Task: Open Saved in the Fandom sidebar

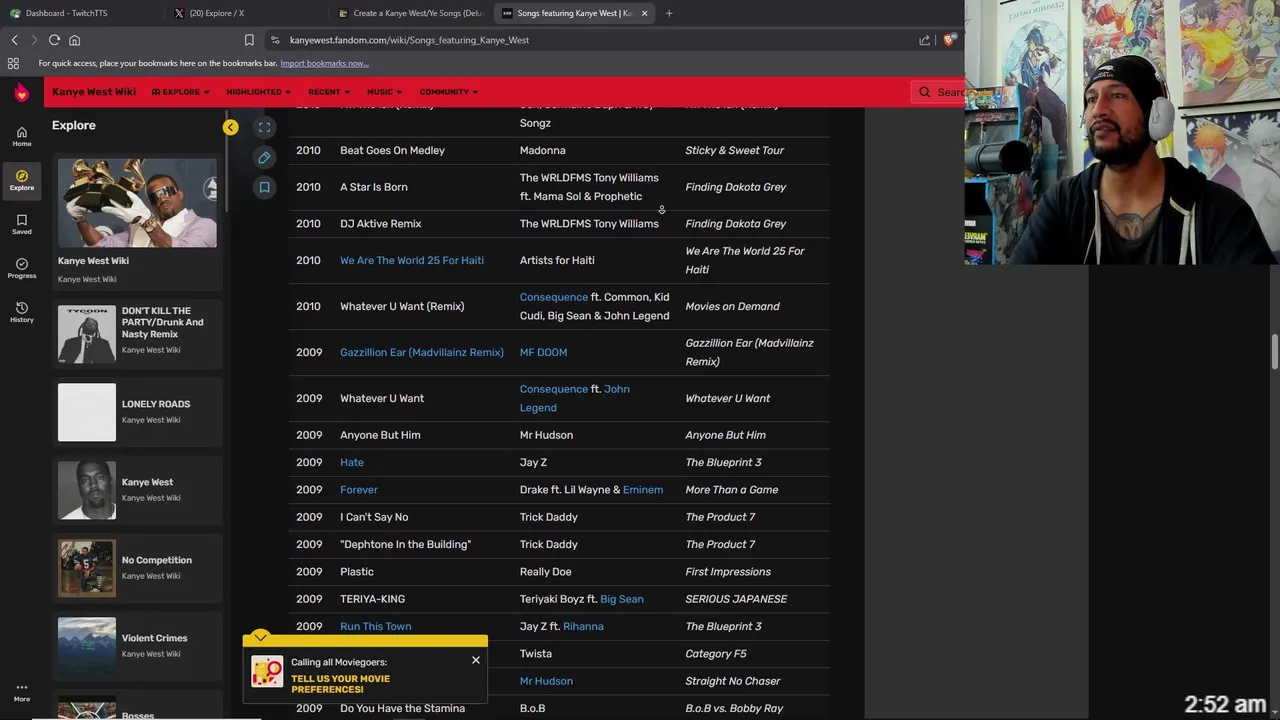Action: [21, 225]
